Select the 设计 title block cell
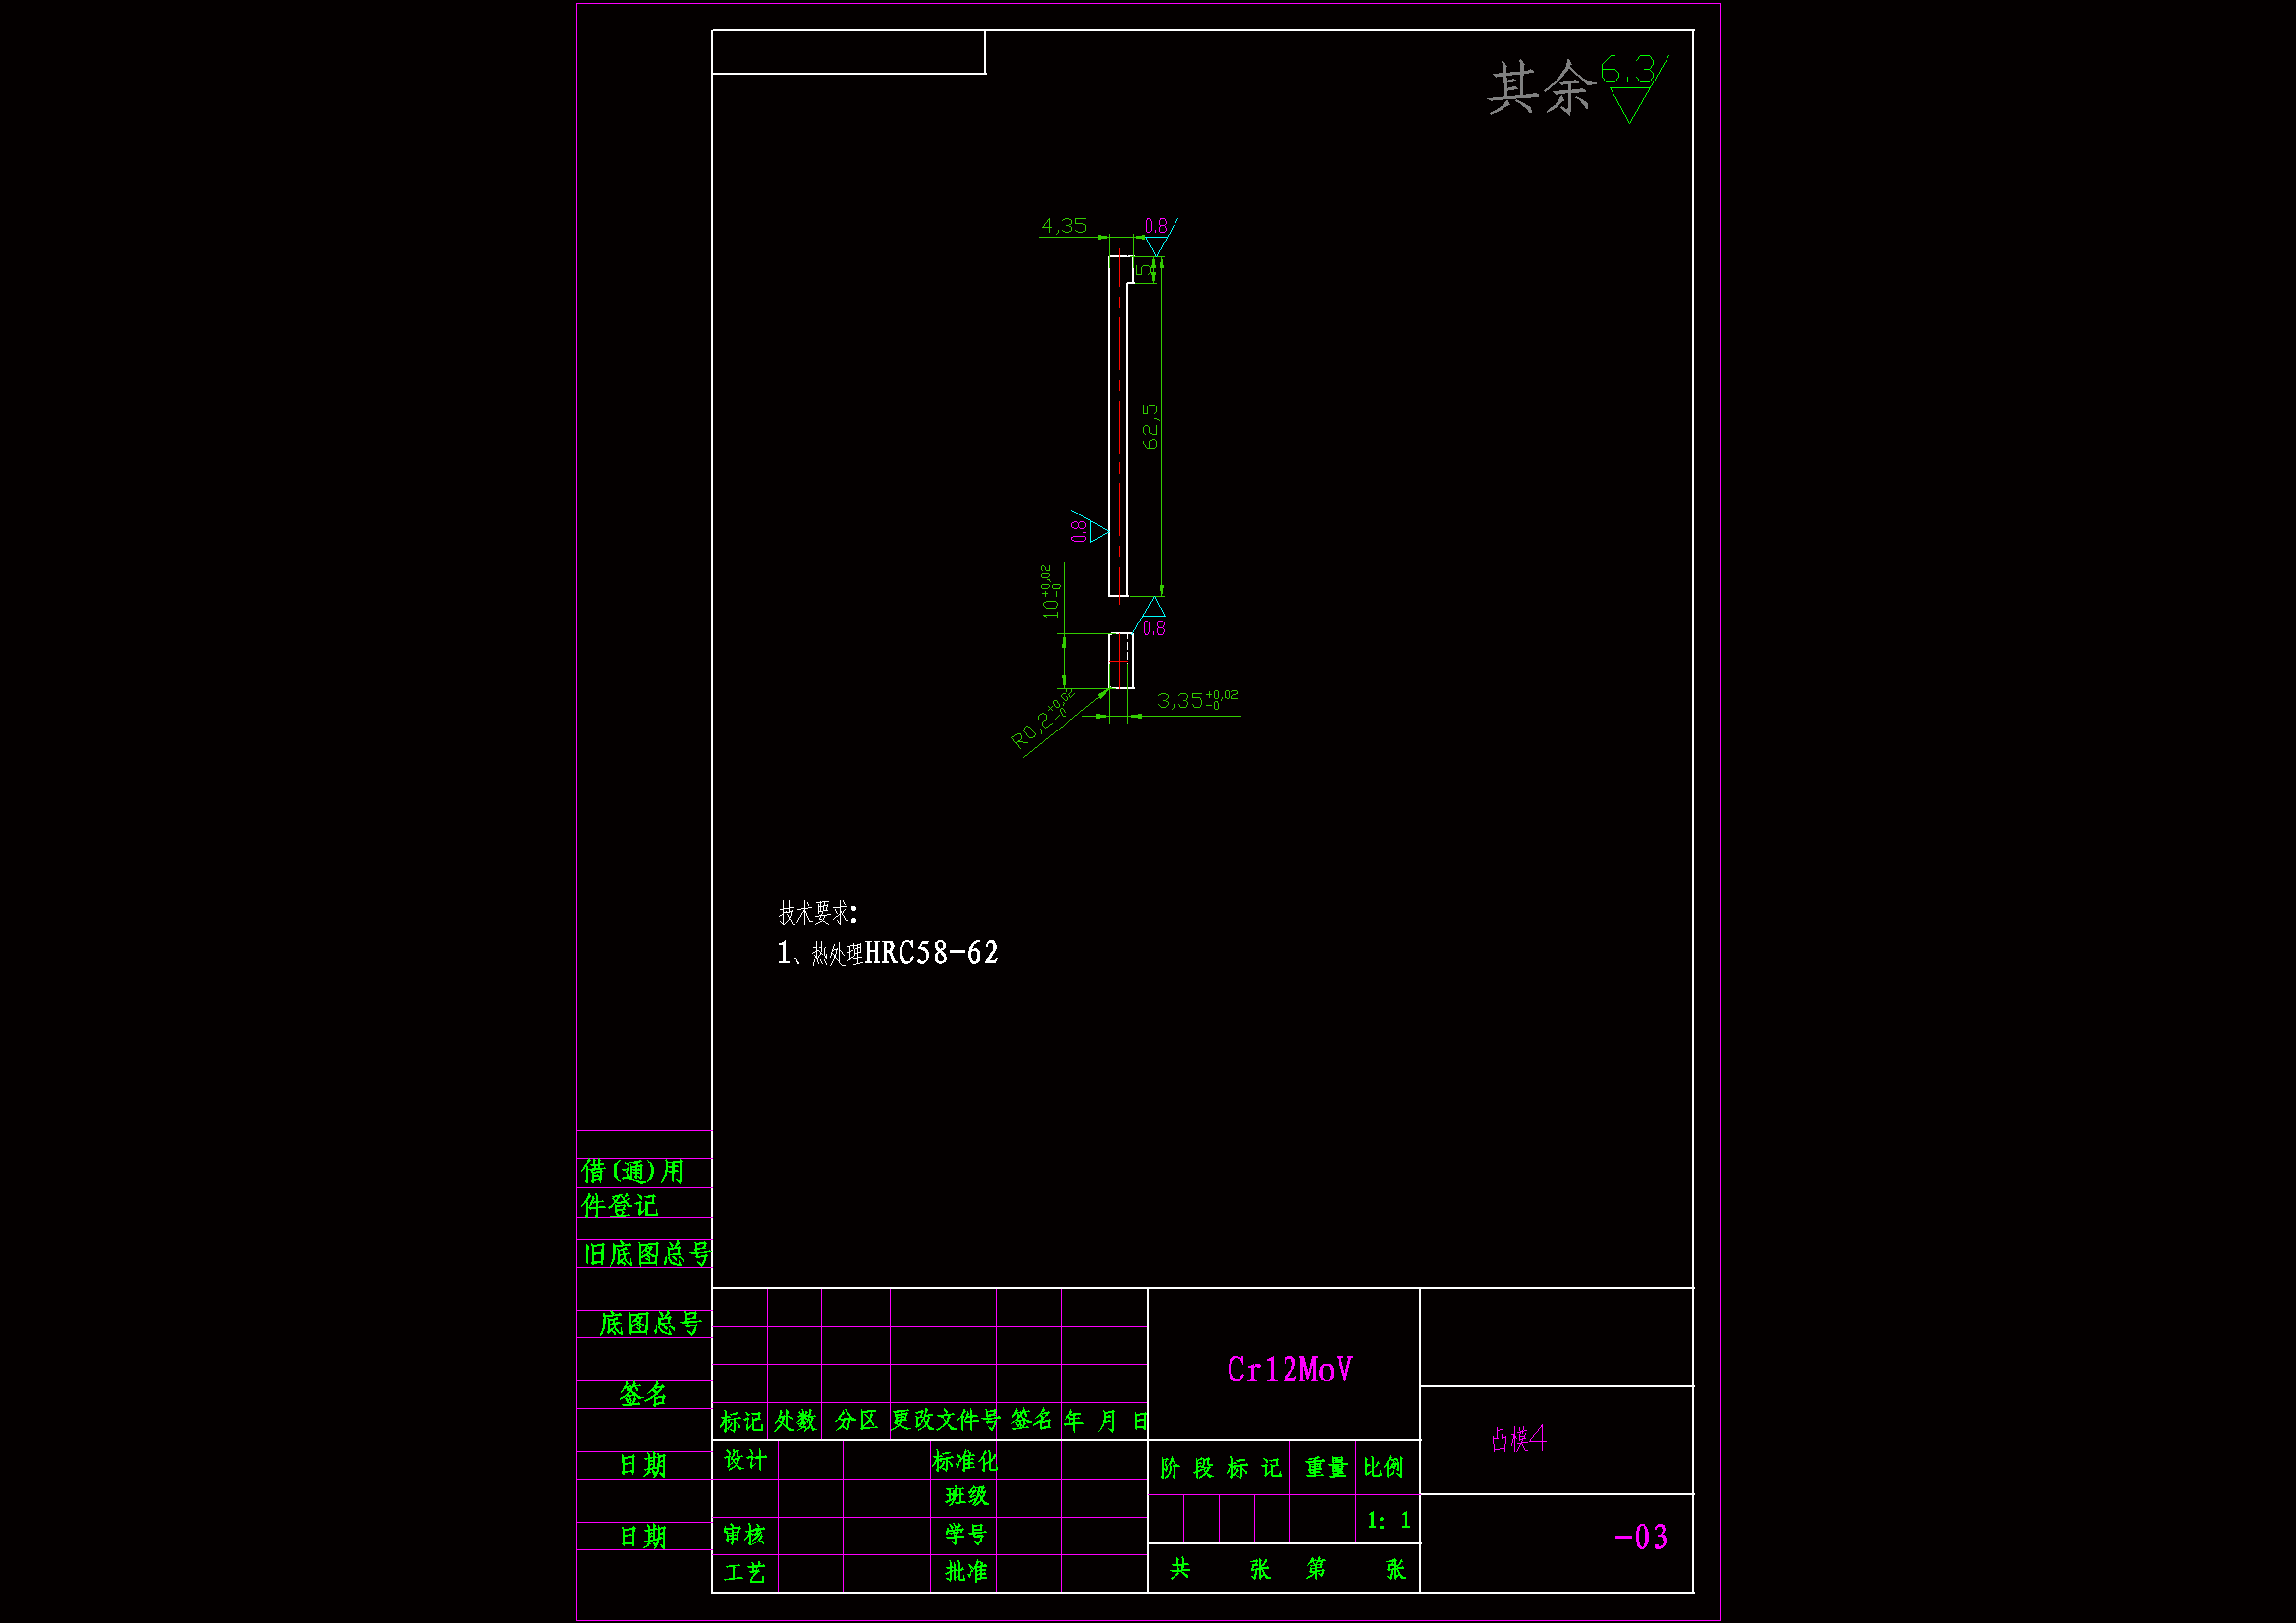 [745, 1460]
